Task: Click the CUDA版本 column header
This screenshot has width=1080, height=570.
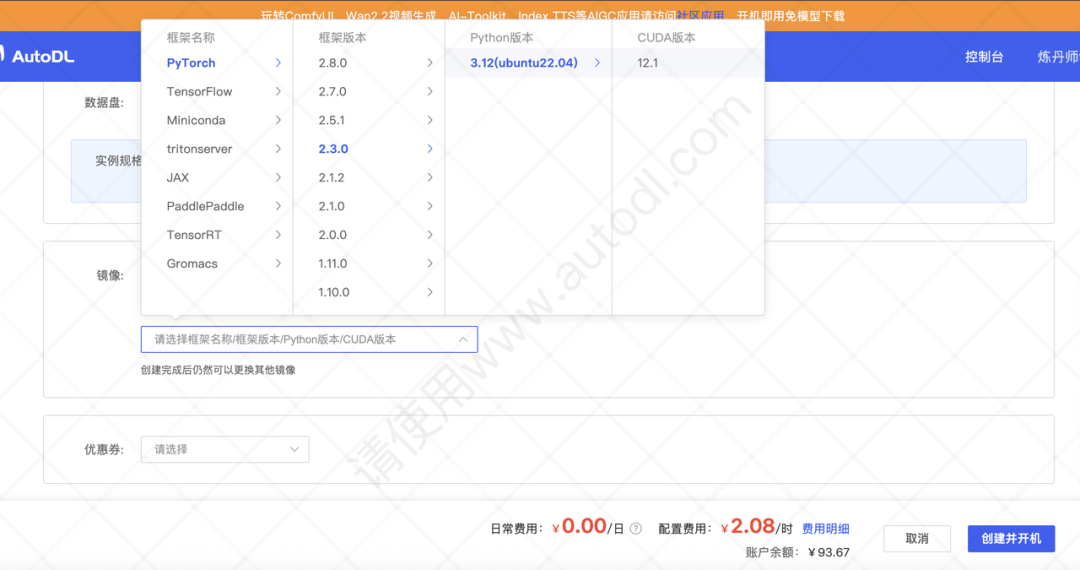Action: [666, 38]
